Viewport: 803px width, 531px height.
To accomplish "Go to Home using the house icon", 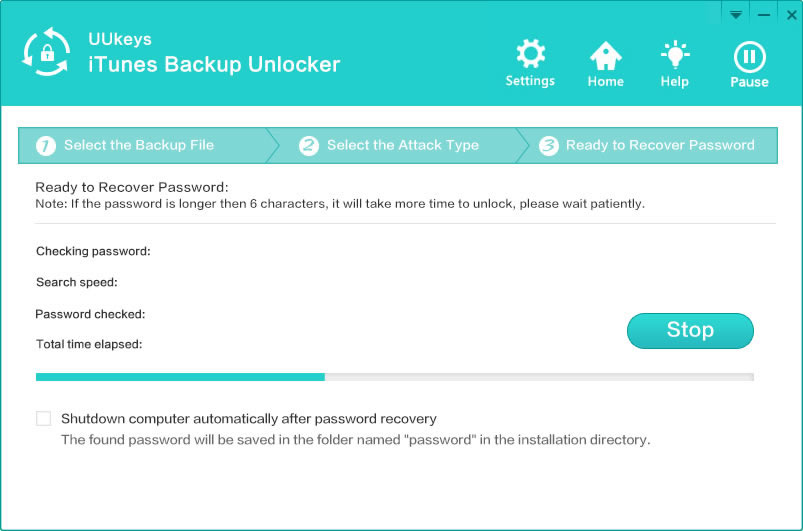I will [605, 54].
